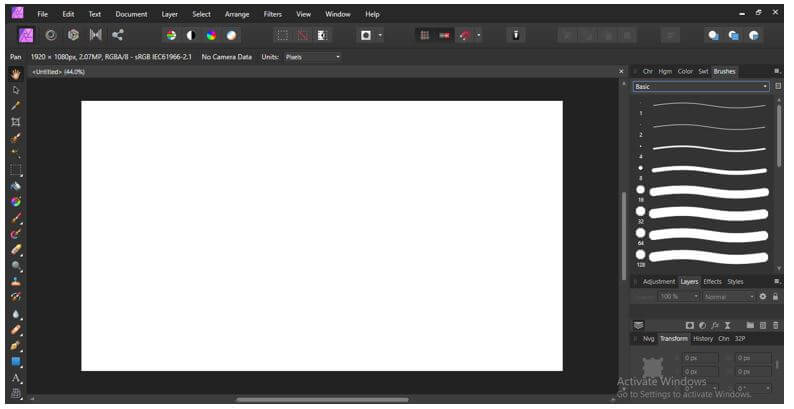Open the Export Persona share icon
Screen dimensions: 794x409
click(x=117, y=35)
